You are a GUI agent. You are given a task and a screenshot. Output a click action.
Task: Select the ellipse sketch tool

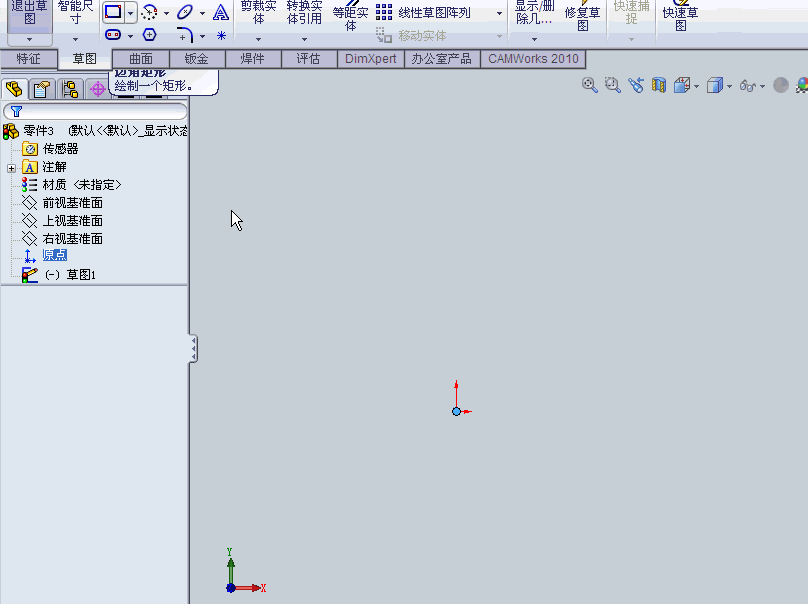click(x=183, y=12)
